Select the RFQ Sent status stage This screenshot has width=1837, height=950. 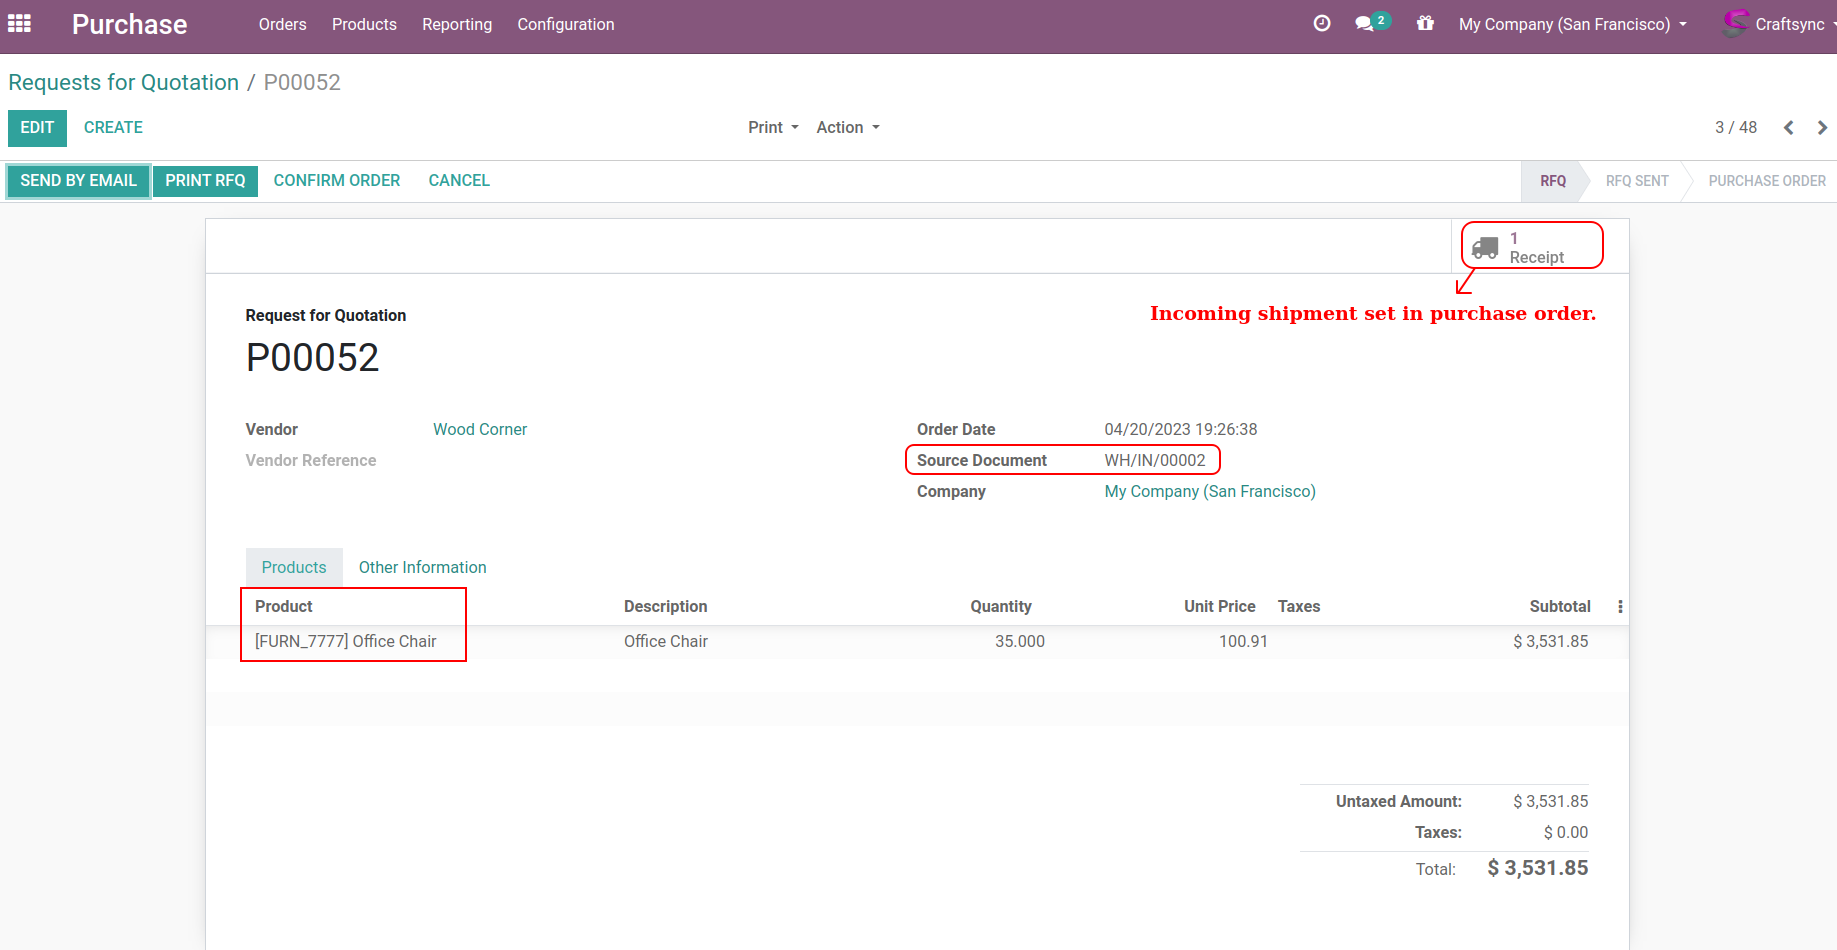coord(1636,181)
